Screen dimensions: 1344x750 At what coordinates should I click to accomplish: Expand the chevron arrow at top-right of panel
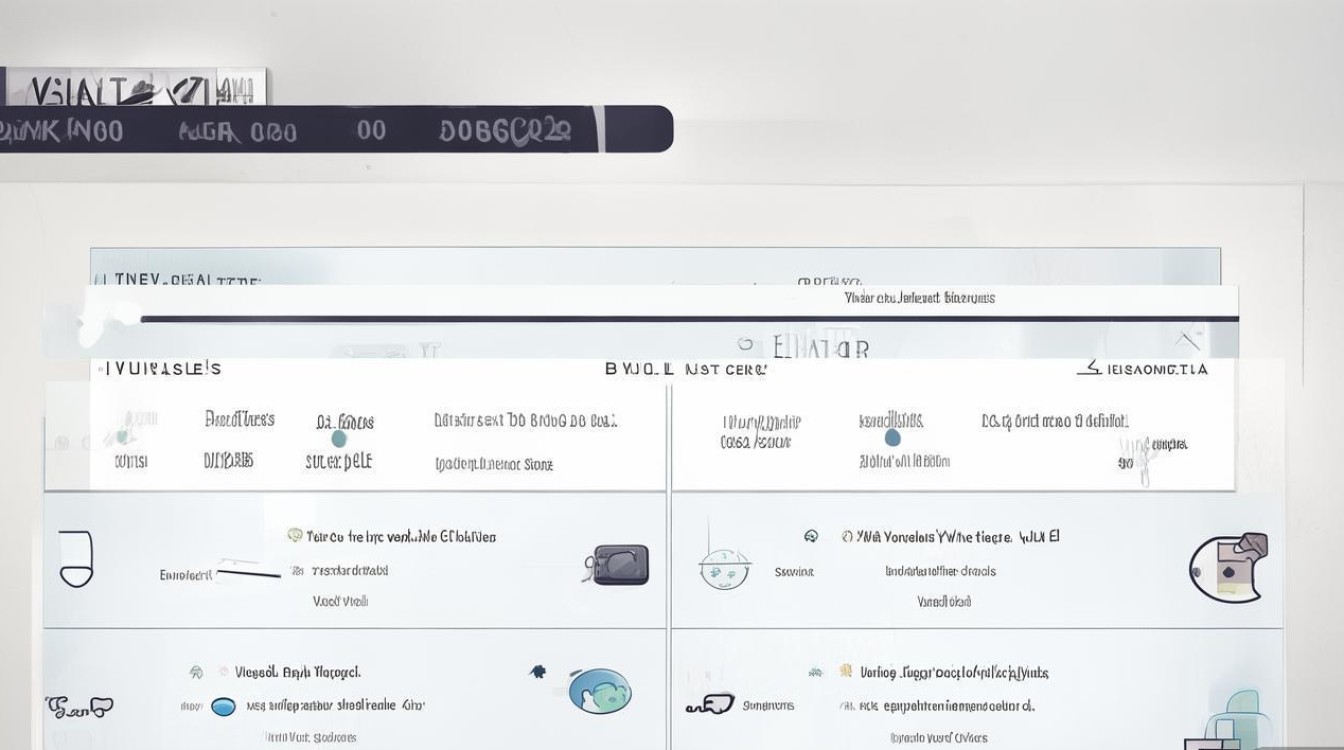pos(1187,341)
